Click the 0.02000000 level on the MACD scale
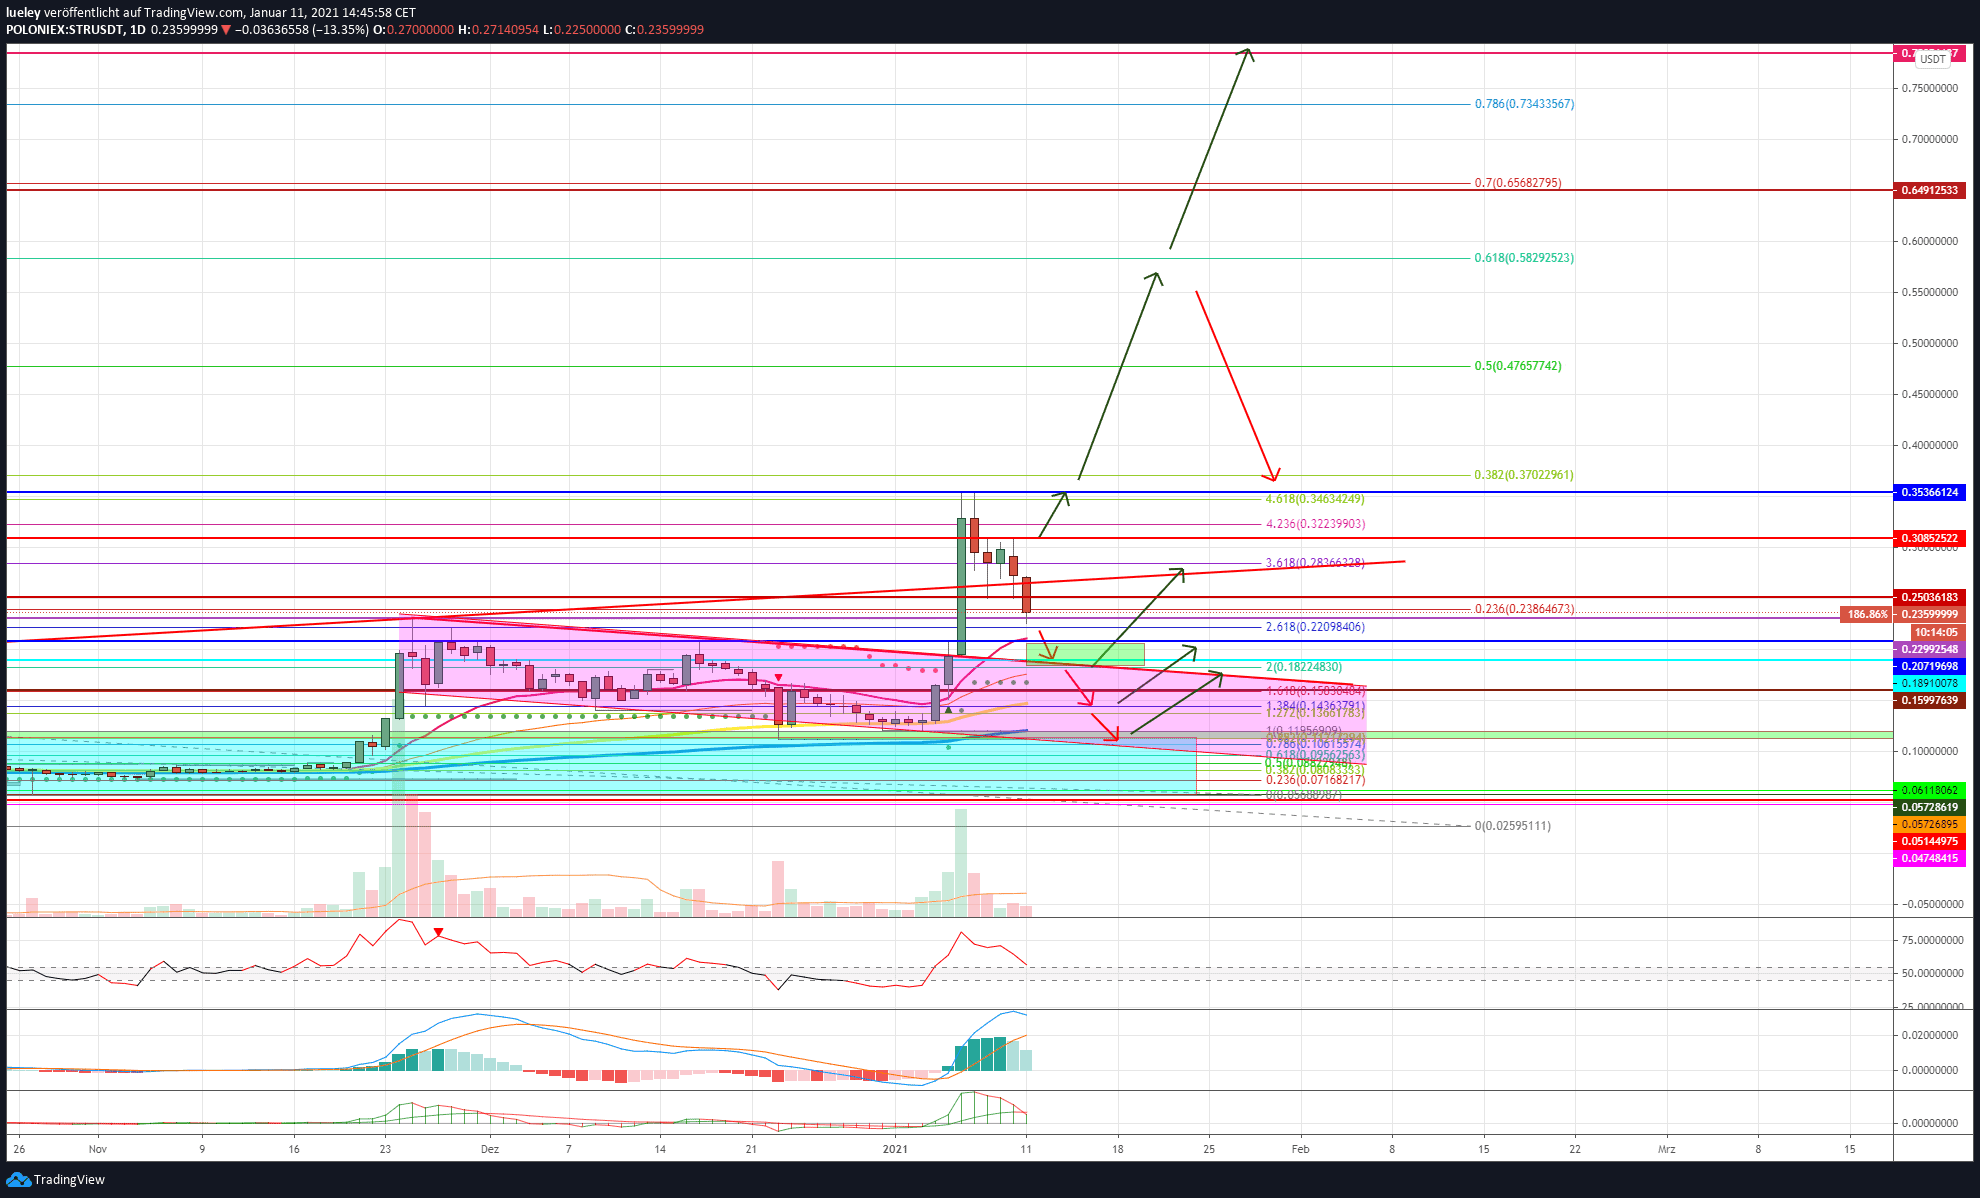 coord(1929,1035)
